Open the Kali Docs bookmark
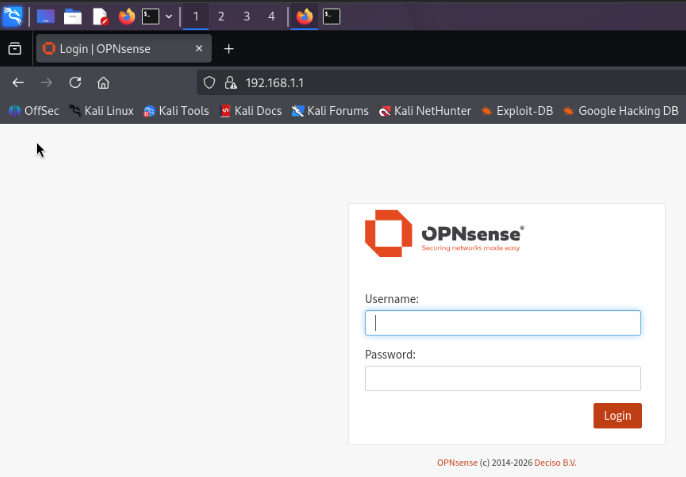 coord(251,111)
